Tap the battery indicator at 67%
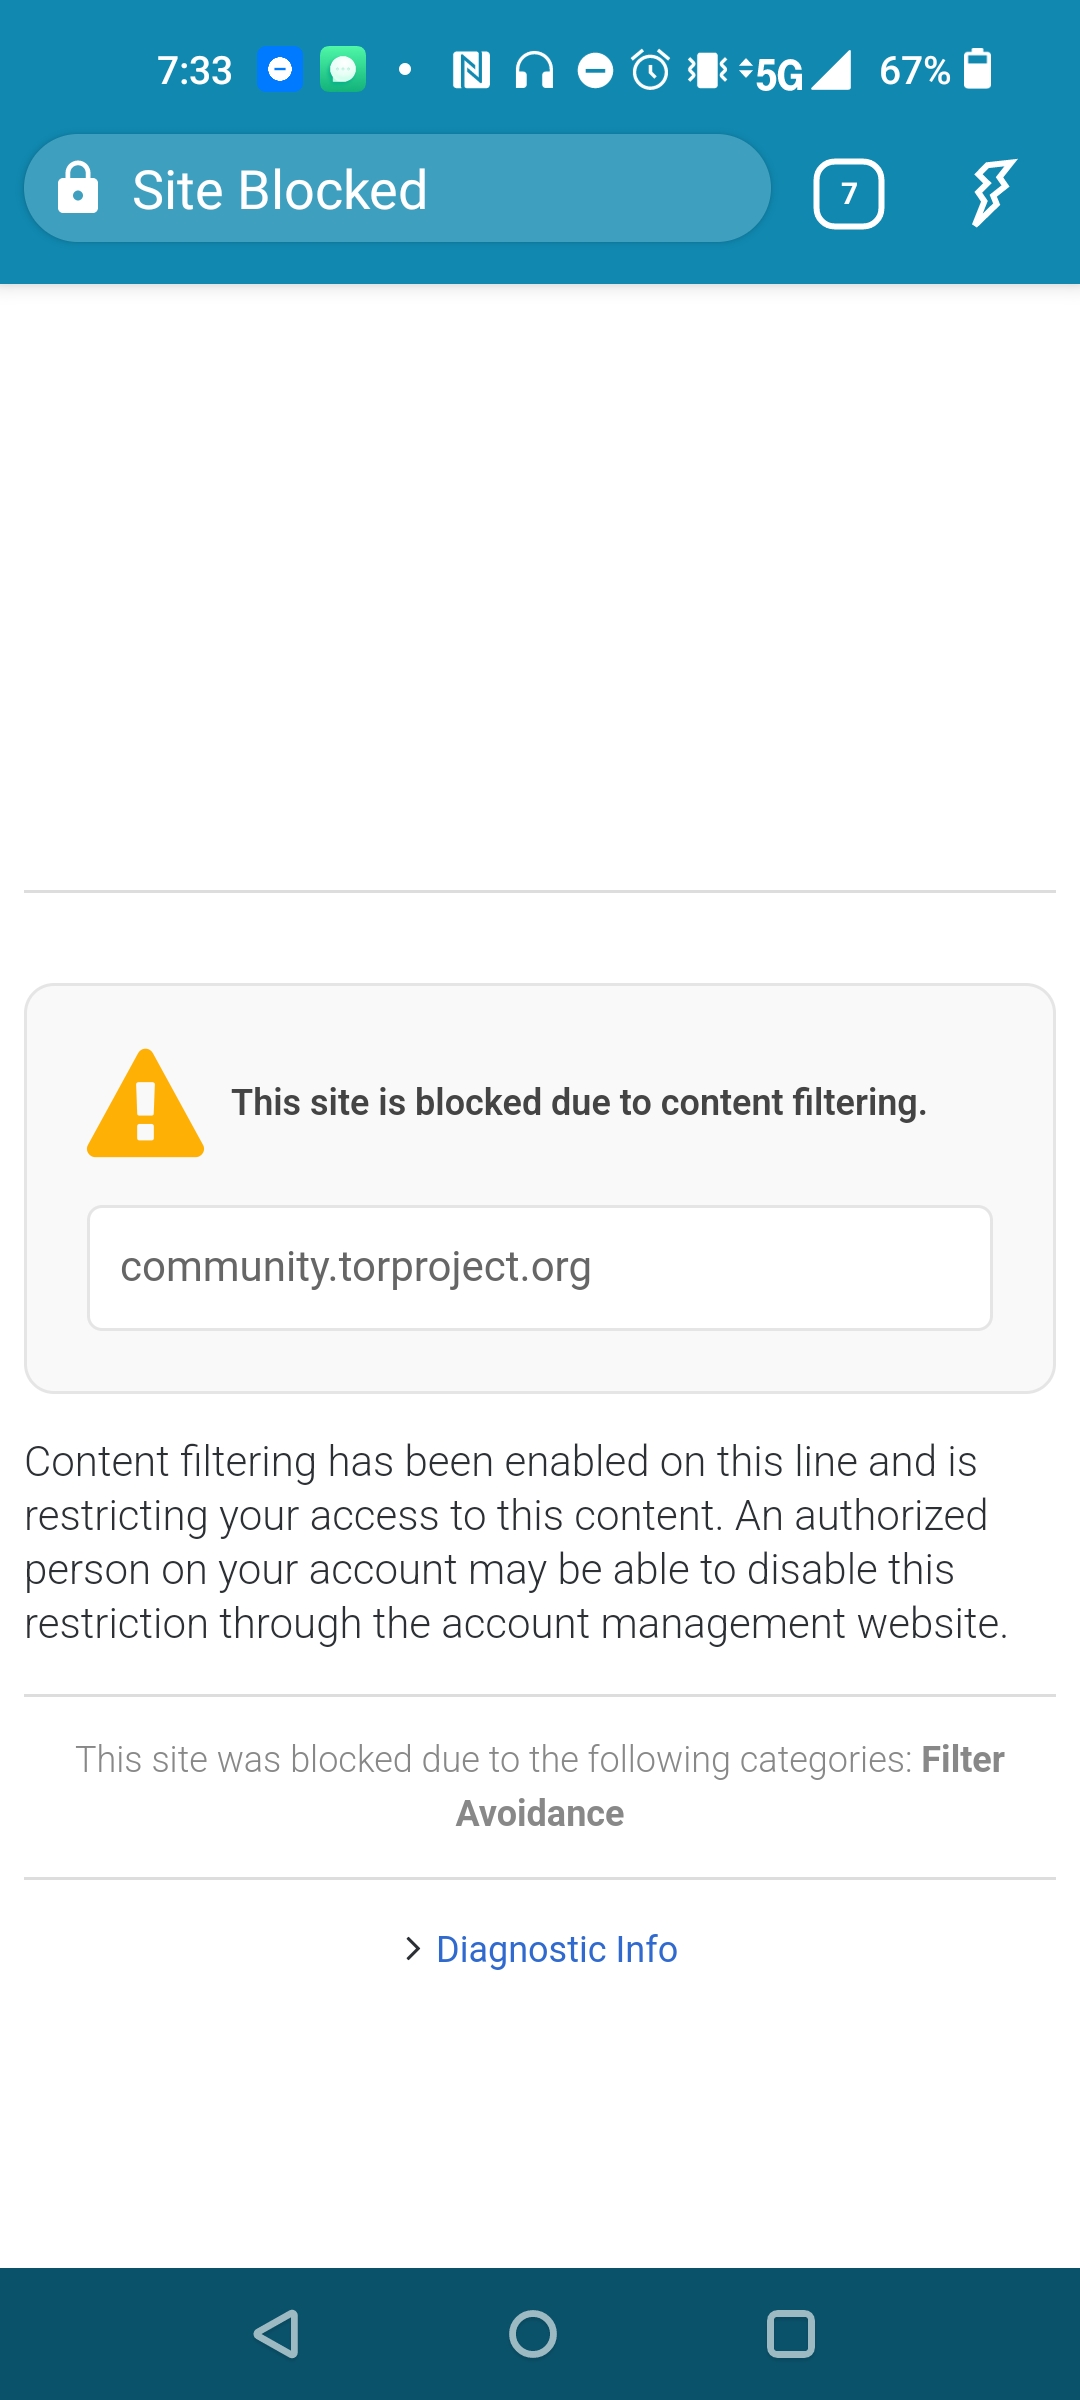Image resolution: width=1080 pixels, height=2400 pixels. 977,70
